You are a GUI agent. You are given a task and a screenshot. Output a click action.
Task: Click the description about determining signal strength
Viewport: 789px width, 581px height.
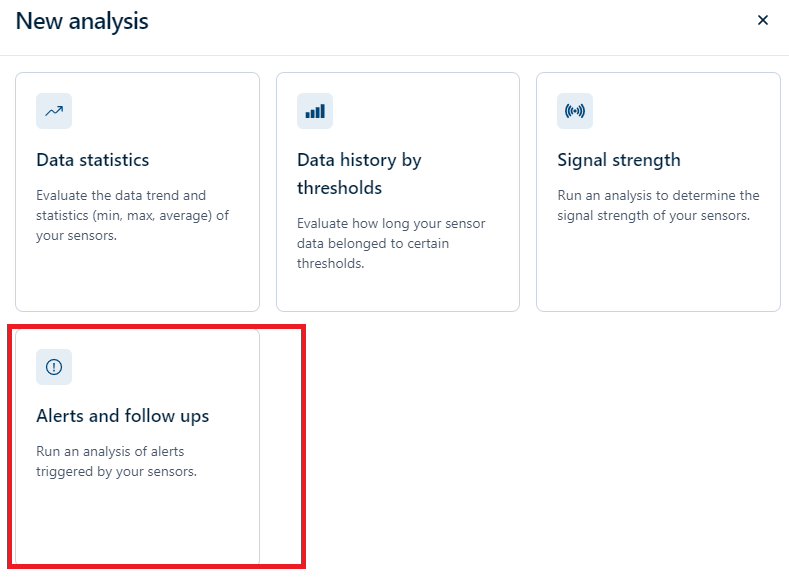point(658,205)
